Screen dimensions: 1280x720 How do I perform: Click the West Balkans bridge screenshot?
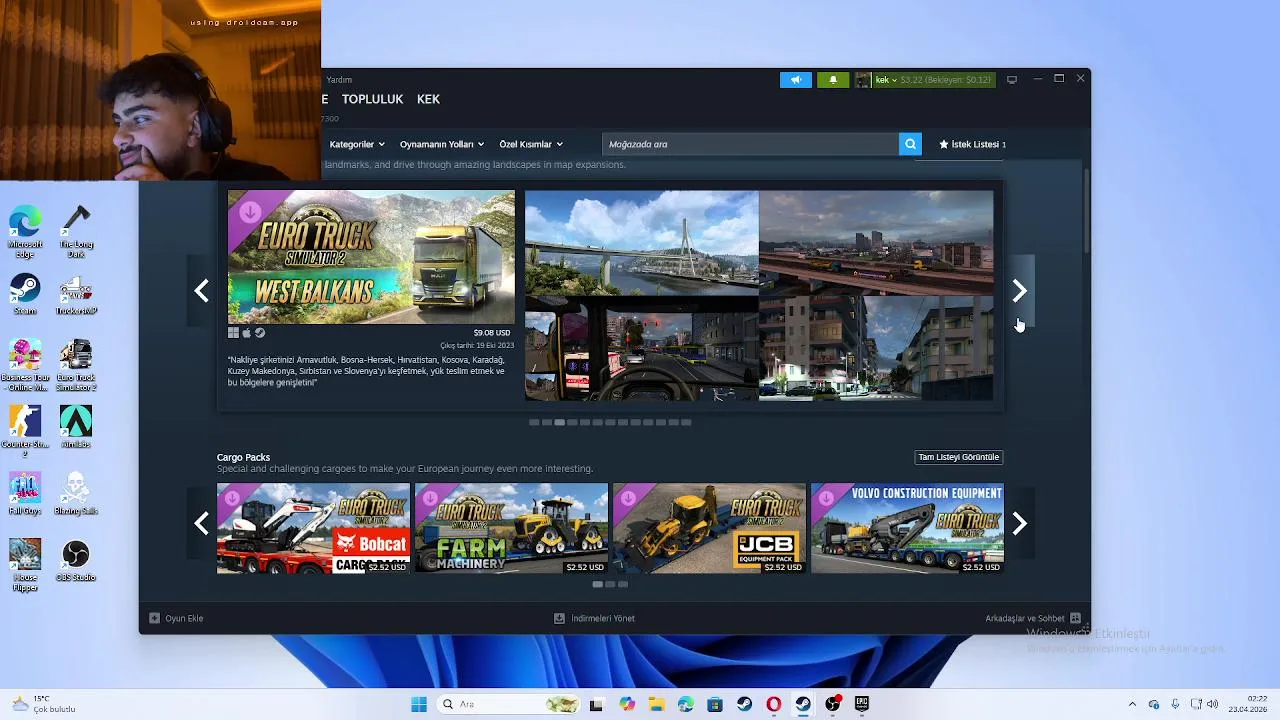click(642, 243)
